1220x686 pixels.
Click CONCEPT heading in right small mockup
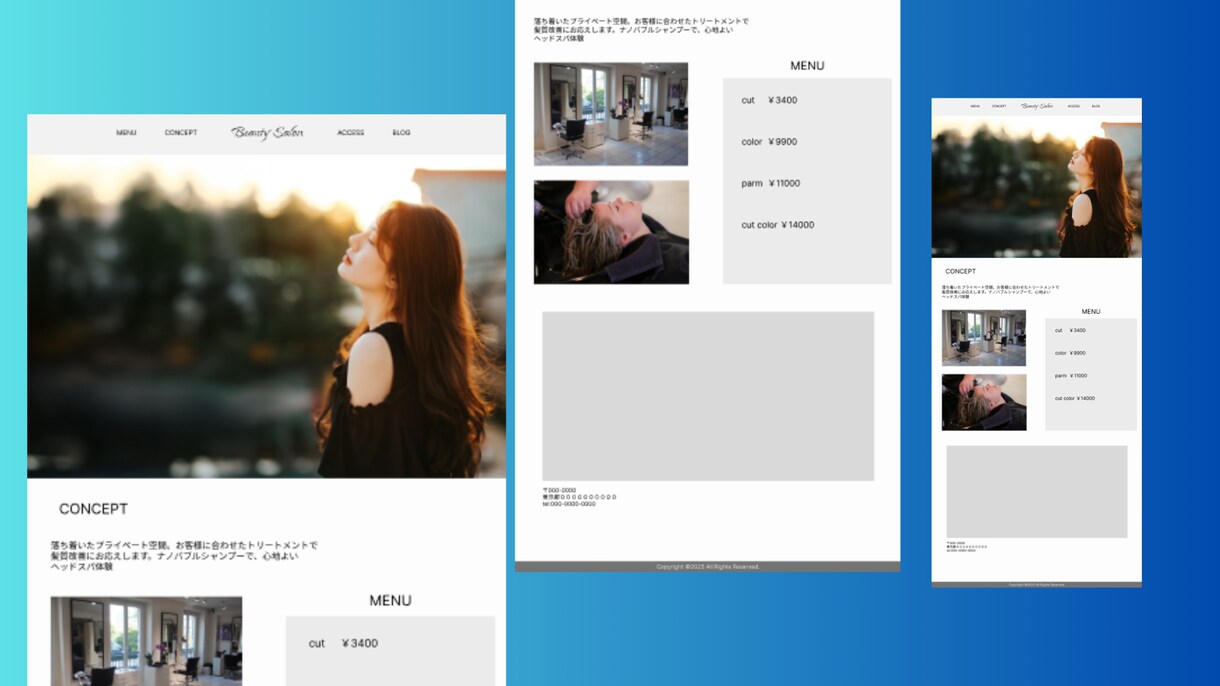point(960,271)
